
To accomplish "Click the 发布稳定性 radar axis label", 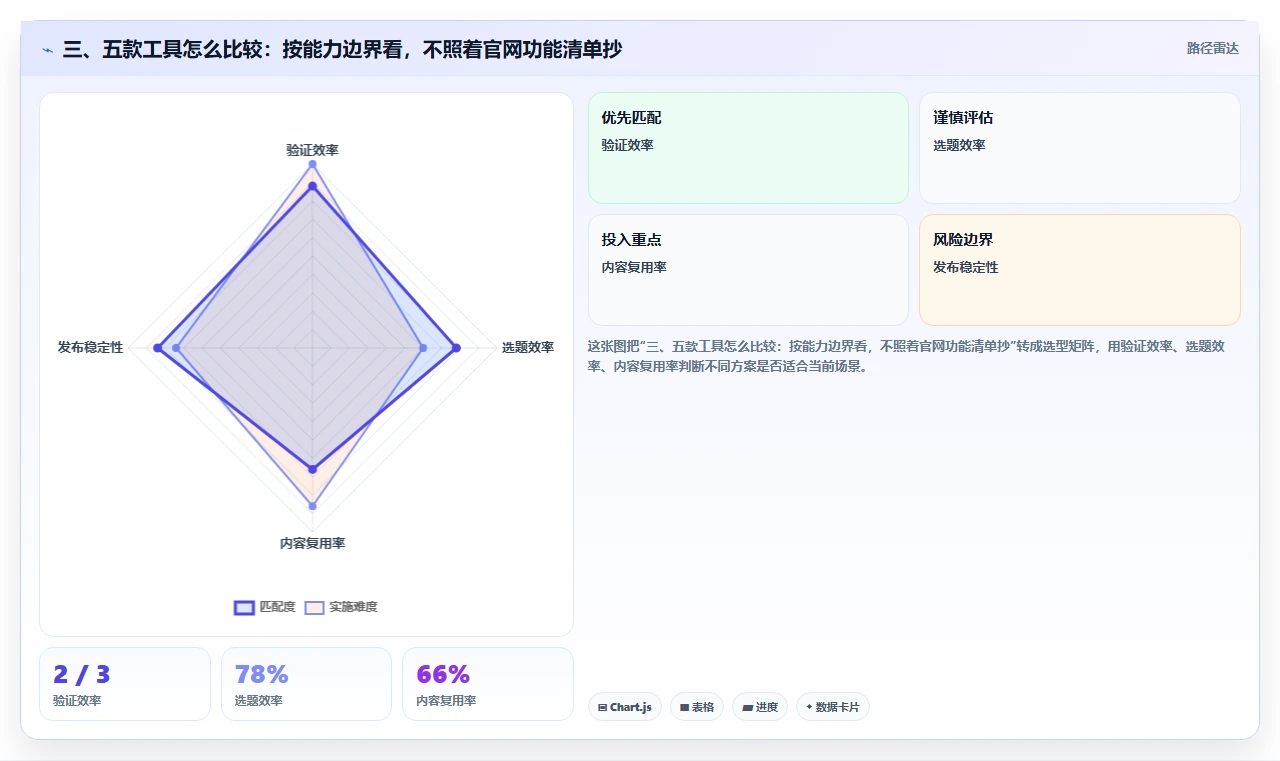I will (x=90, y=348).
